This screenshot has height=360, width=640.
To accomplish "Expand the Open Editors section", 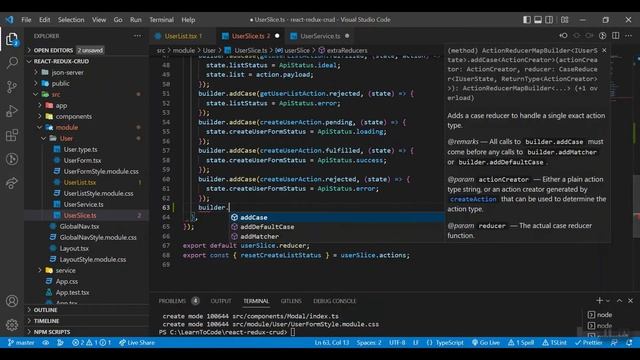I will coord(87,50).
